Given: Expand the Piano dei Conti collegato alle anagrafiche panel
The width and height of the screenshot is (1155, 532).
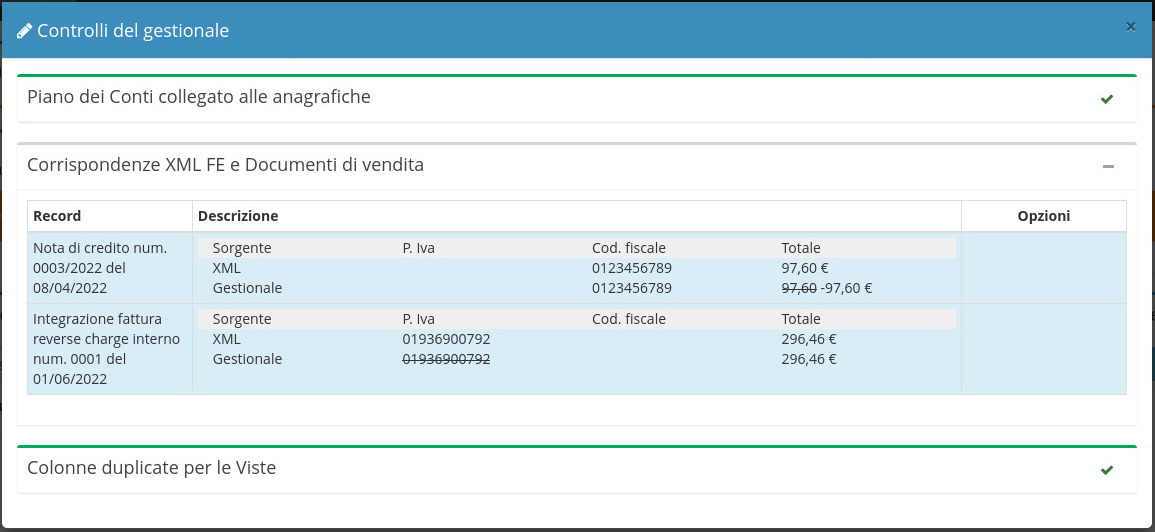Looking at the screenshot, I should [199, 97].
